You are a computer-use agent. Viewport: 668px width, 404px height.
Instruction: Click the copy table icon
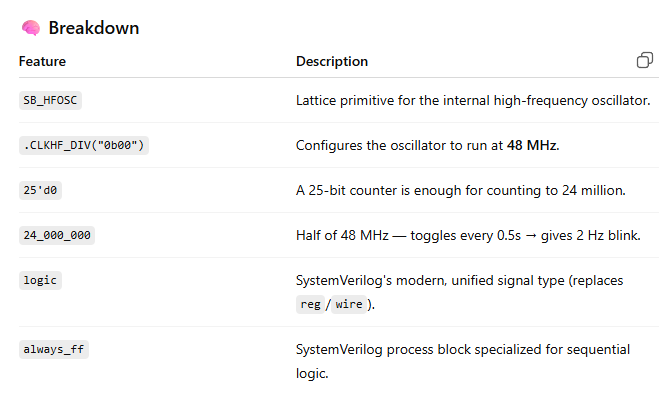[645, 61]
